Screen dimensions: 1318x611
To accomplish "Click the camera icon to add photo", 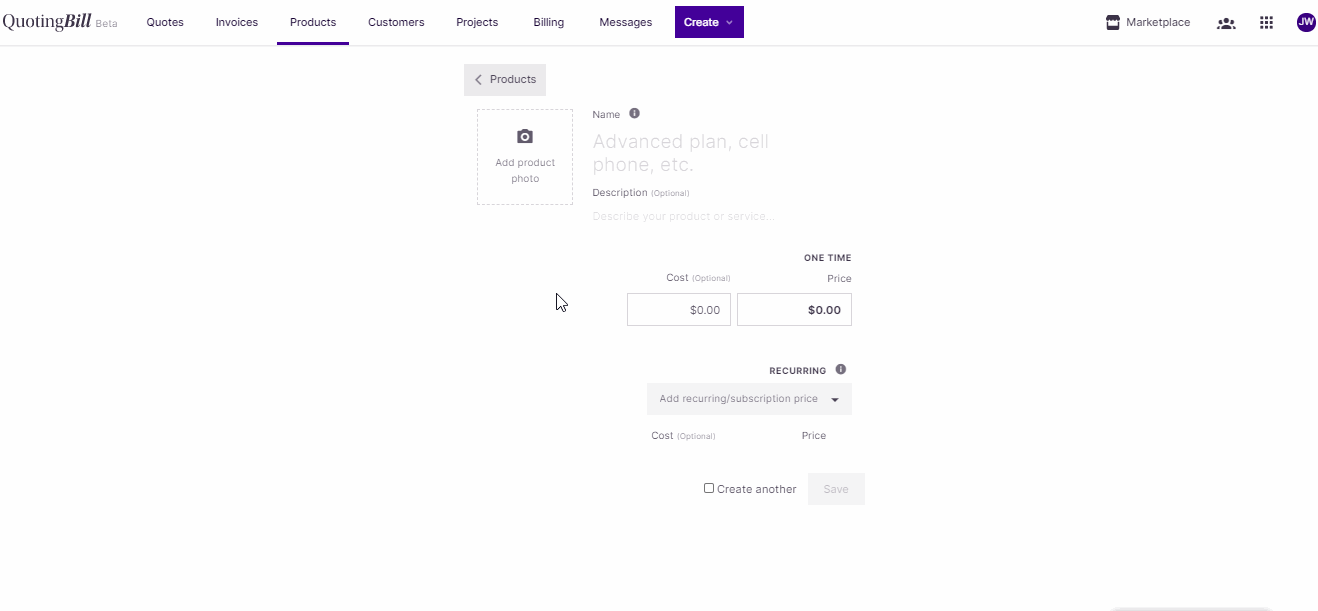I will tap(525, 136).
